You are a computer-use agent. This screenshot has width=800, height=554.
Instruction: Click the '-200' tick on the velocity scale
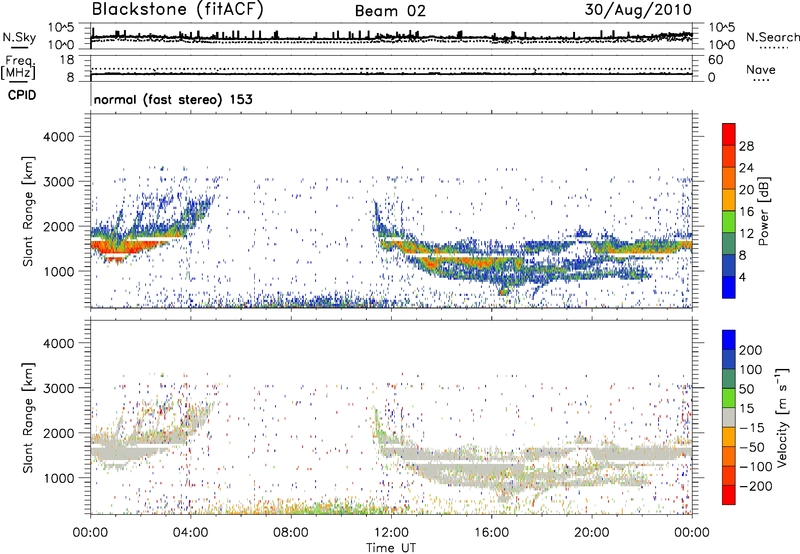pos(756,486)
